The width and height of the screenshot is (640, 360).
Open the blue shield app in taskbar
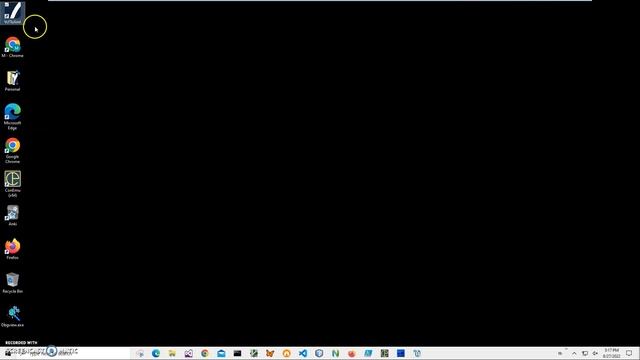[x=319, y=353]
